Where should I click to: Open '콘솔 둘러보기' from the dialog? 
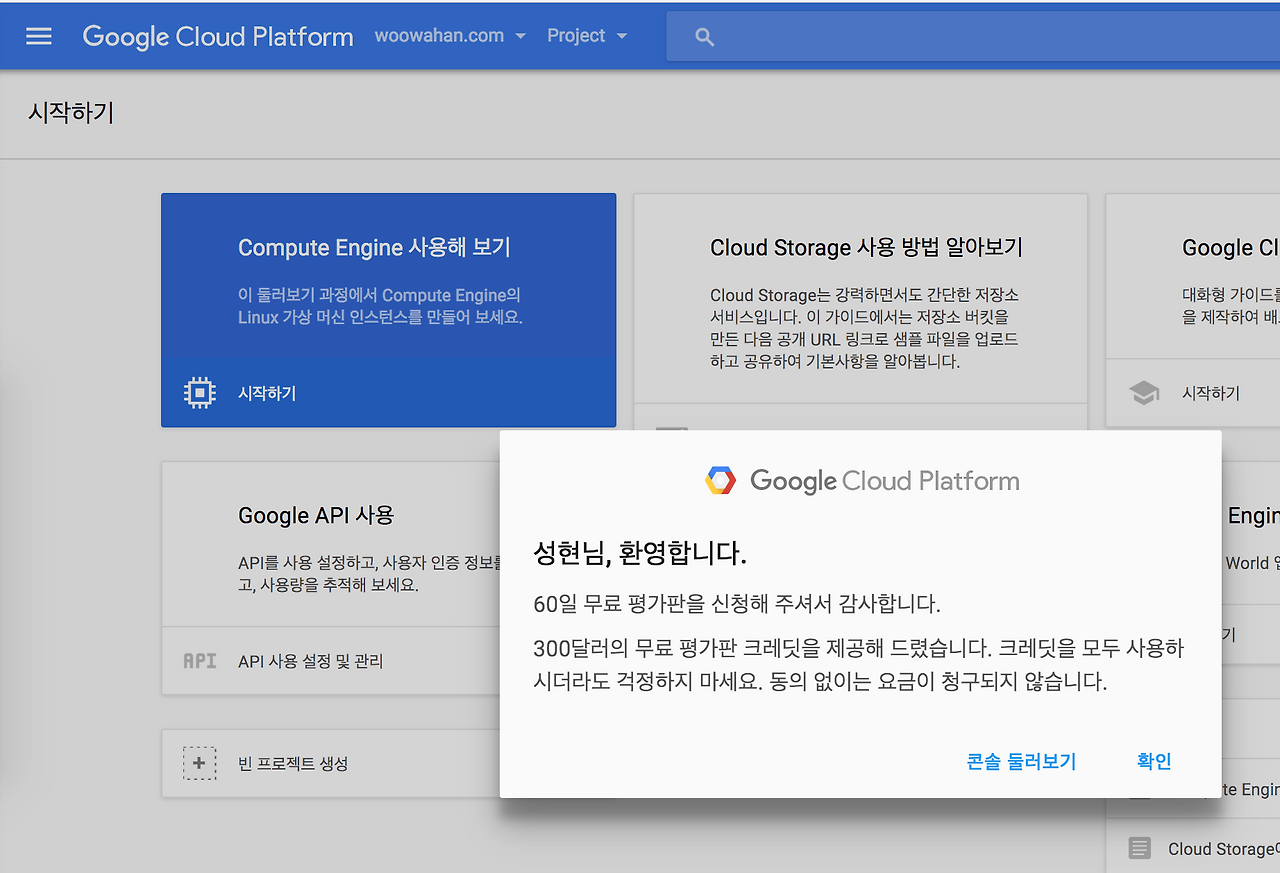click(x=1021, y=761)
